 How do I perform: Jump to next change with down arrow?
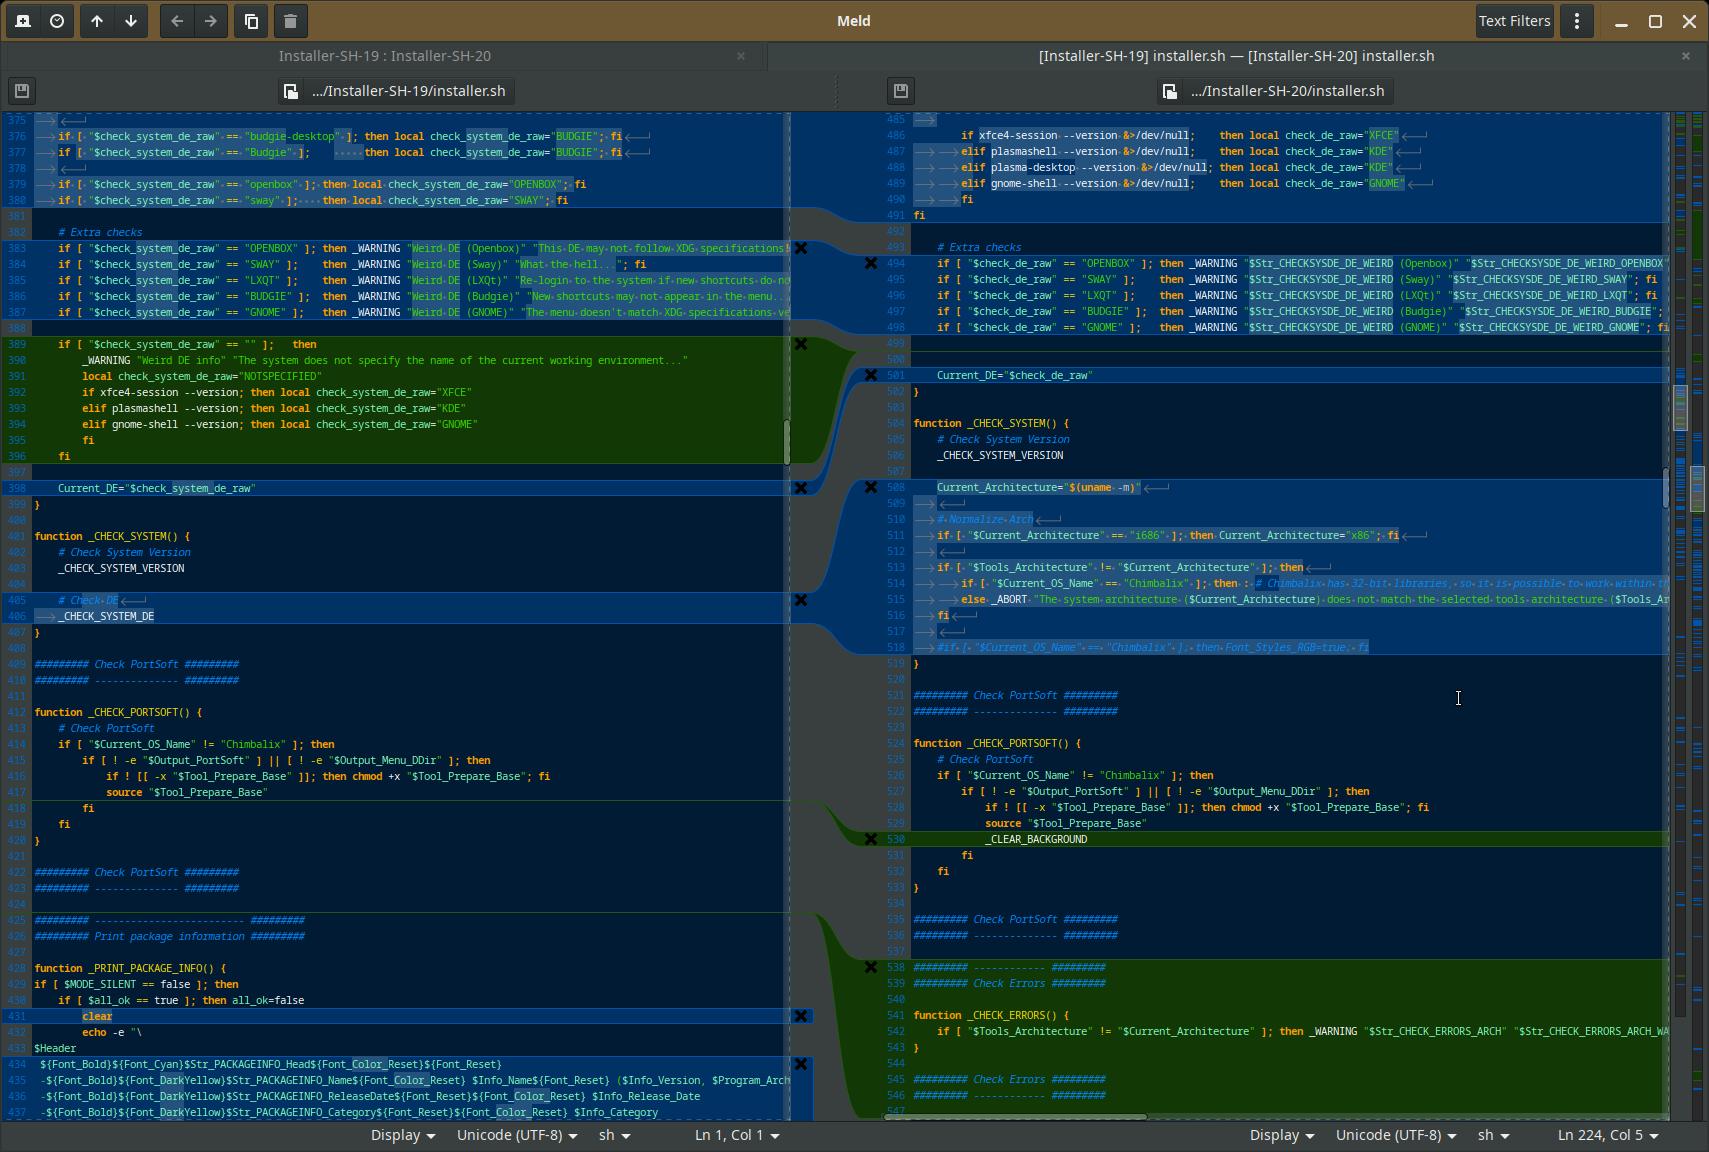click(131, 21)
